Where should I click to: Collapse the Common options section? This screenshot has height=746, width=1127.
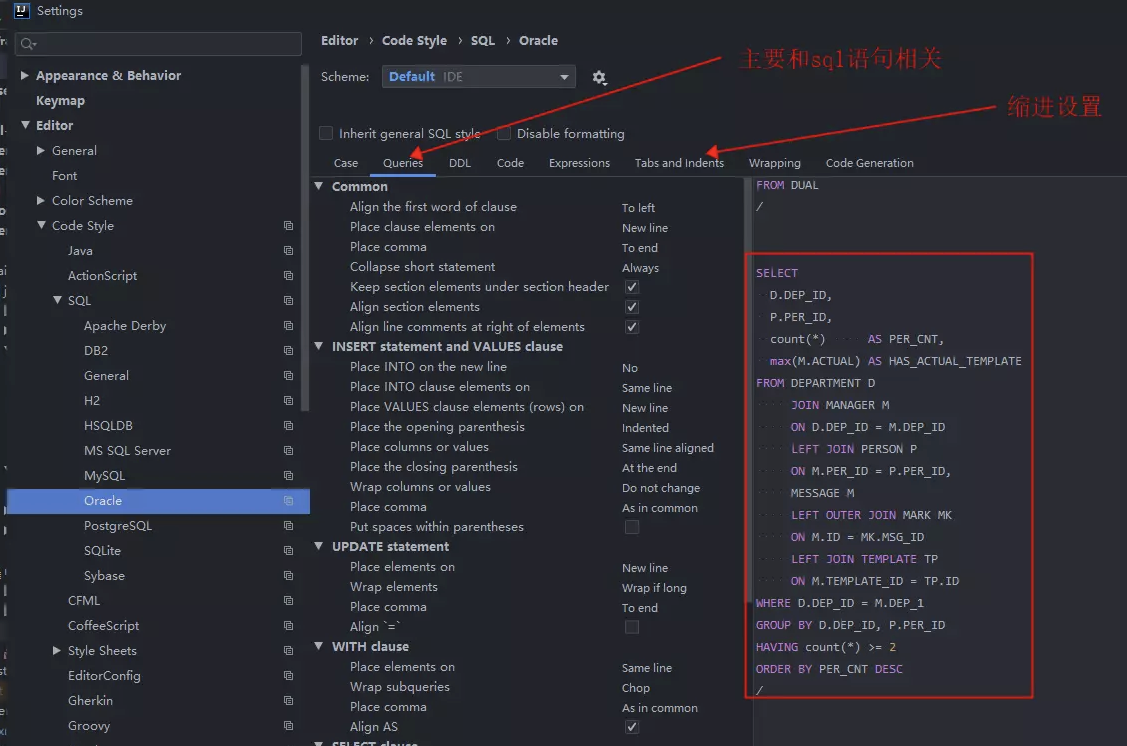318,186
